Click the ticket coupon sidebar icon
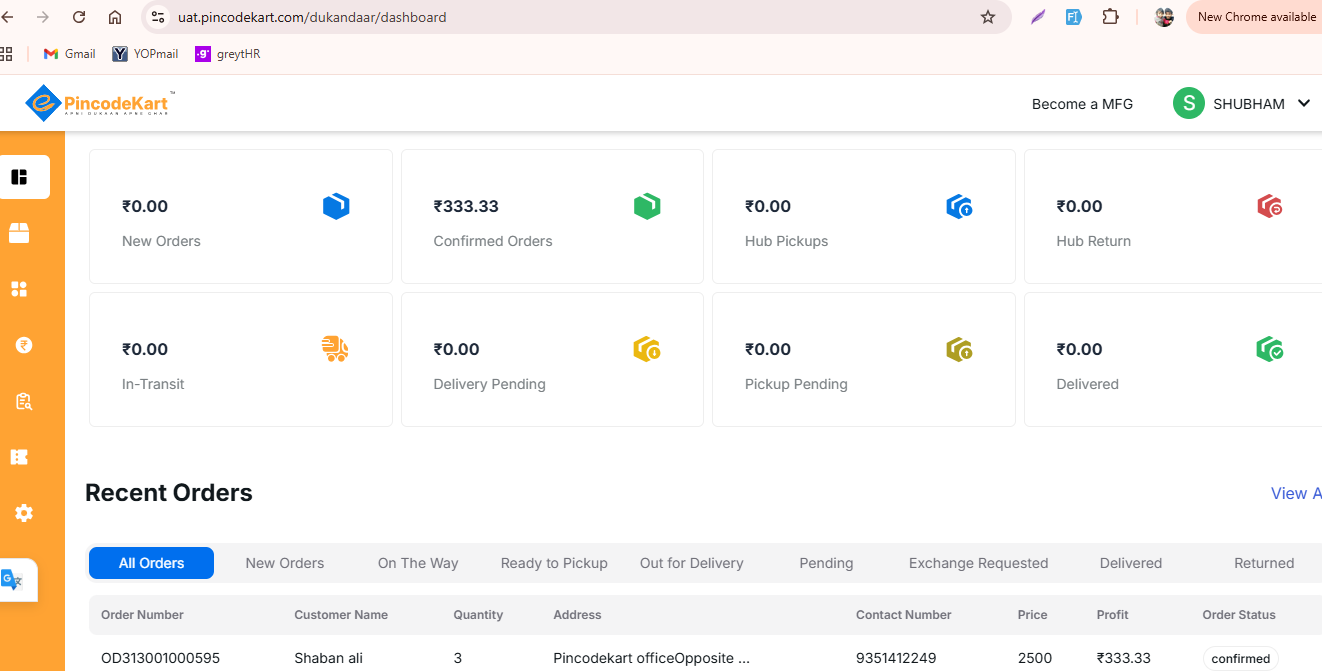This screenshot has height=671, width=1322. pos(19,457)
